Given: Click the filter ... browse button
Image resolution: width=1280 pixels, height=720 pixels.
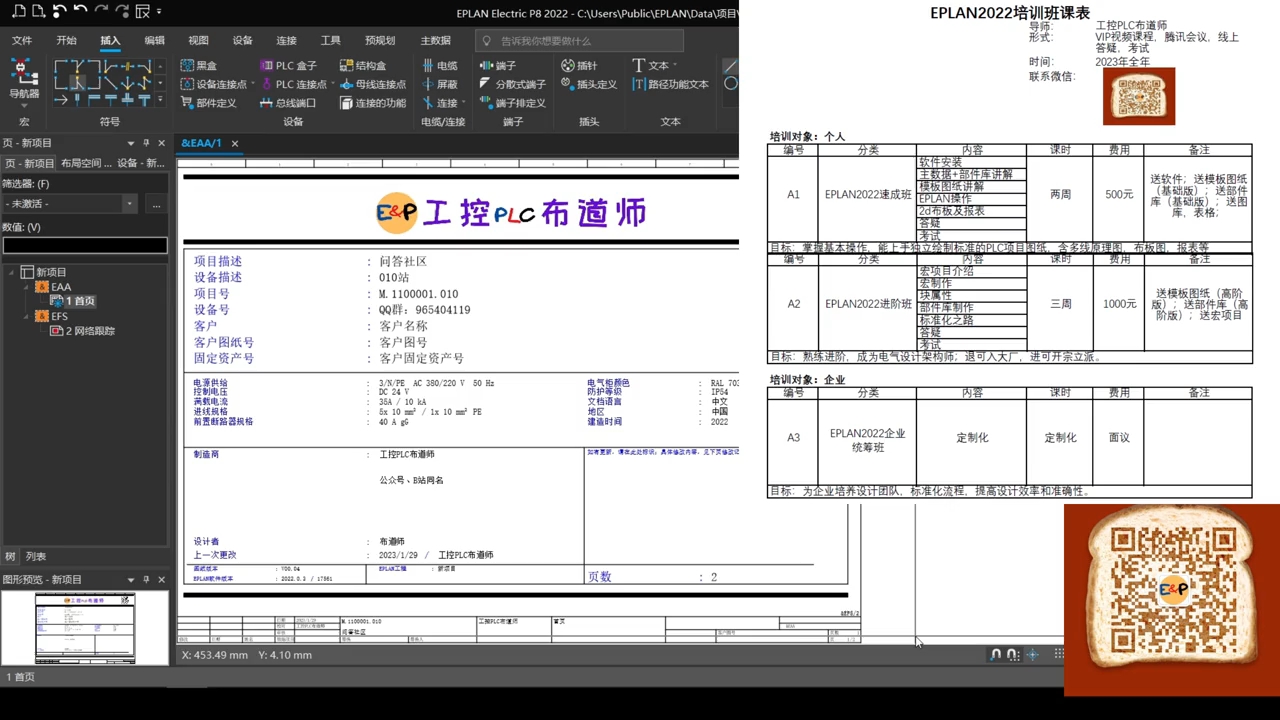Looking at the screenshot, I should coord(156,204).
